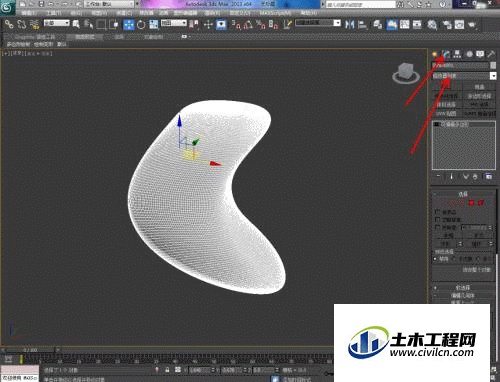Select the Freeform ribbon tab
The image size is (500, 382).
pos(85,37)
